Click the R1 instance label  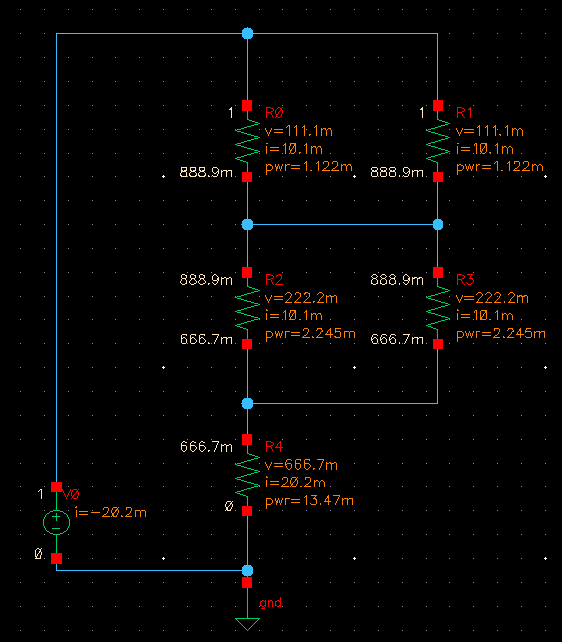464,113
